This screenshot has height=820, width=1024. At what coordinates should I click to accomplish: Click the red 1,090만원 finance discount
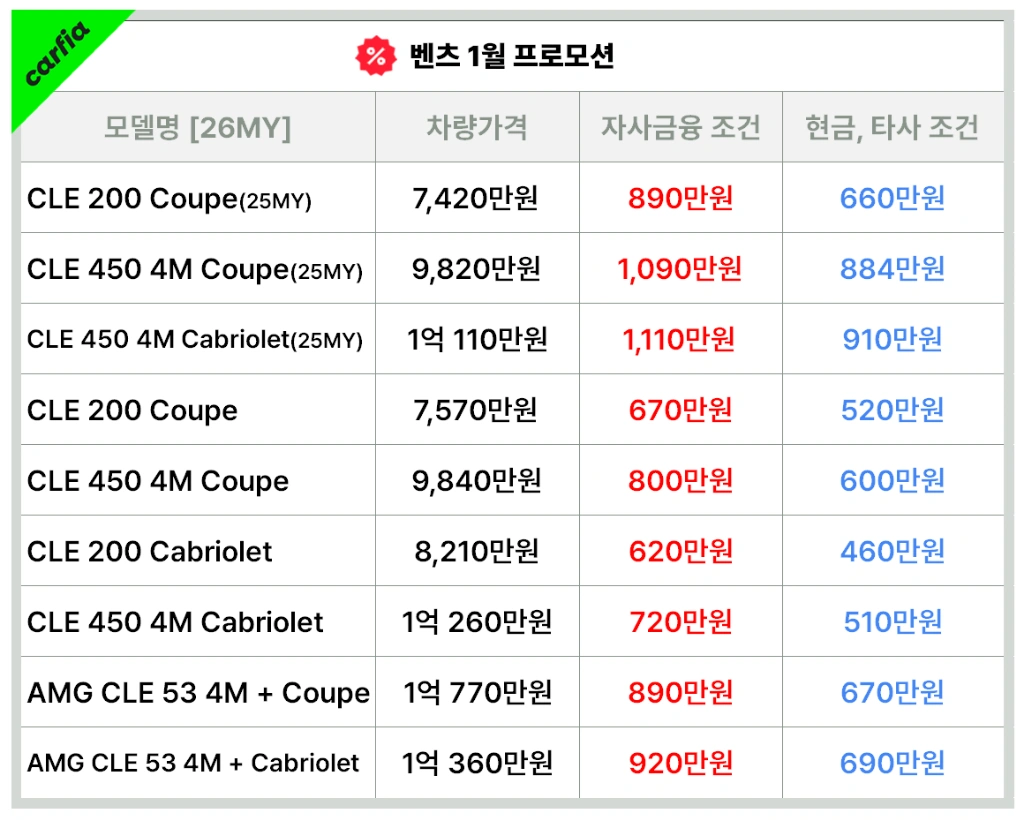point(680,269)
